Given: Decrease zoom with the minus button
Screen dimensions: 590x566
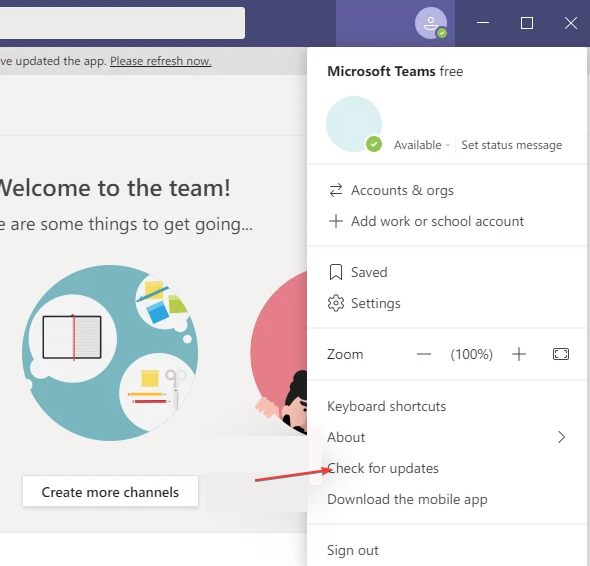Looking at the screenshot, I should [x=424, y=354].
